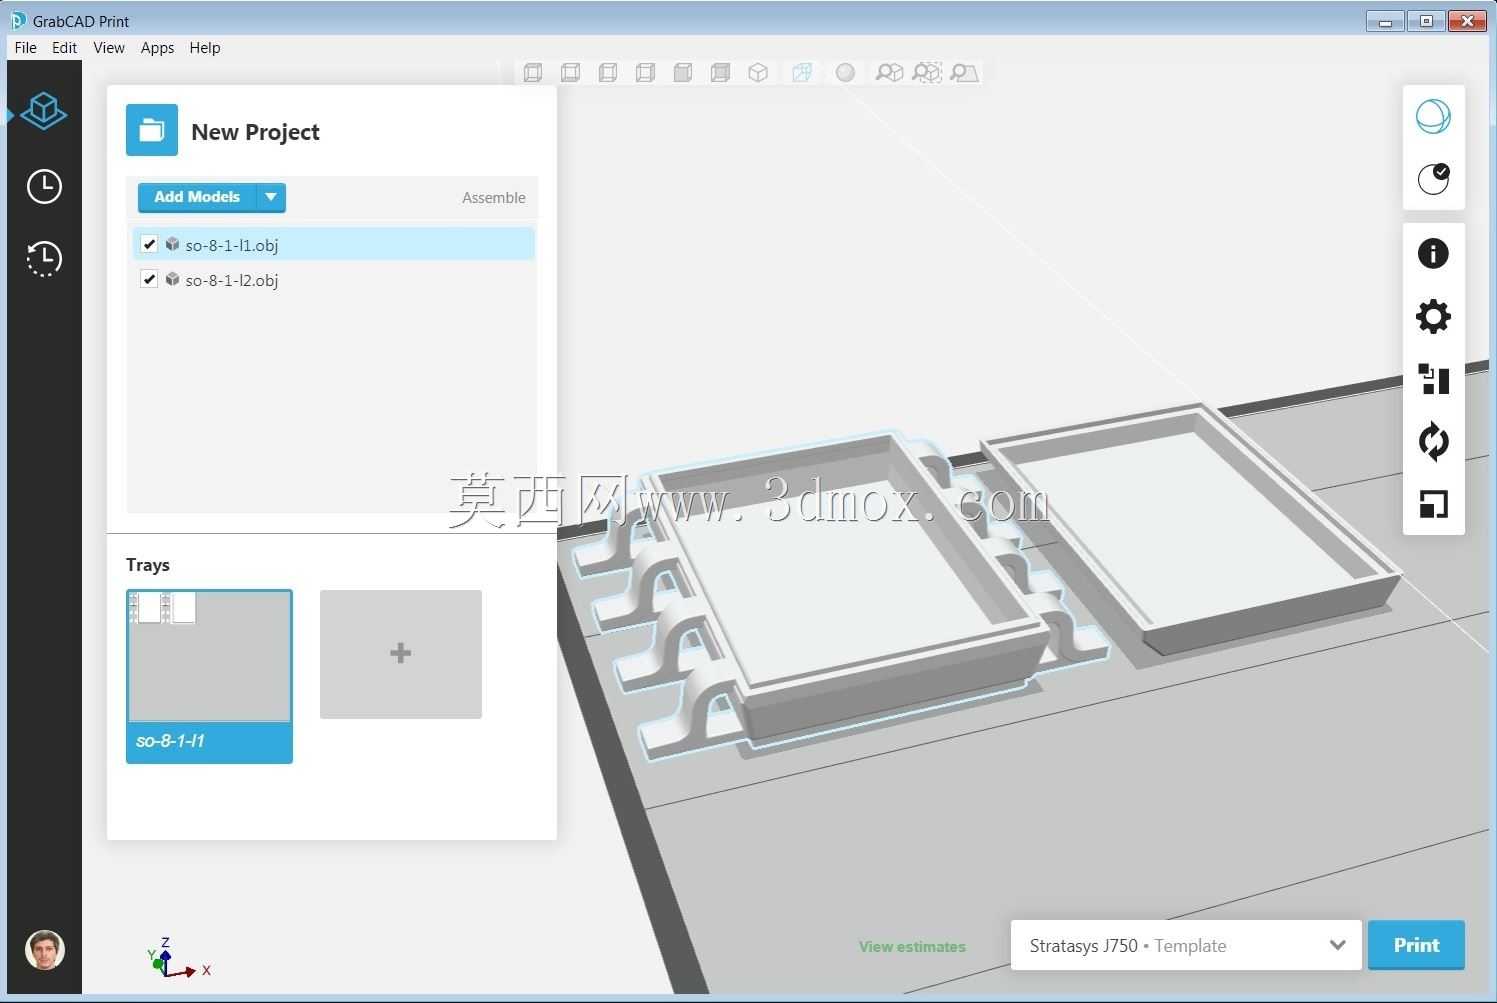Add a new tray with plus tile
1497x1003 pixels.
tap(401, 654)
